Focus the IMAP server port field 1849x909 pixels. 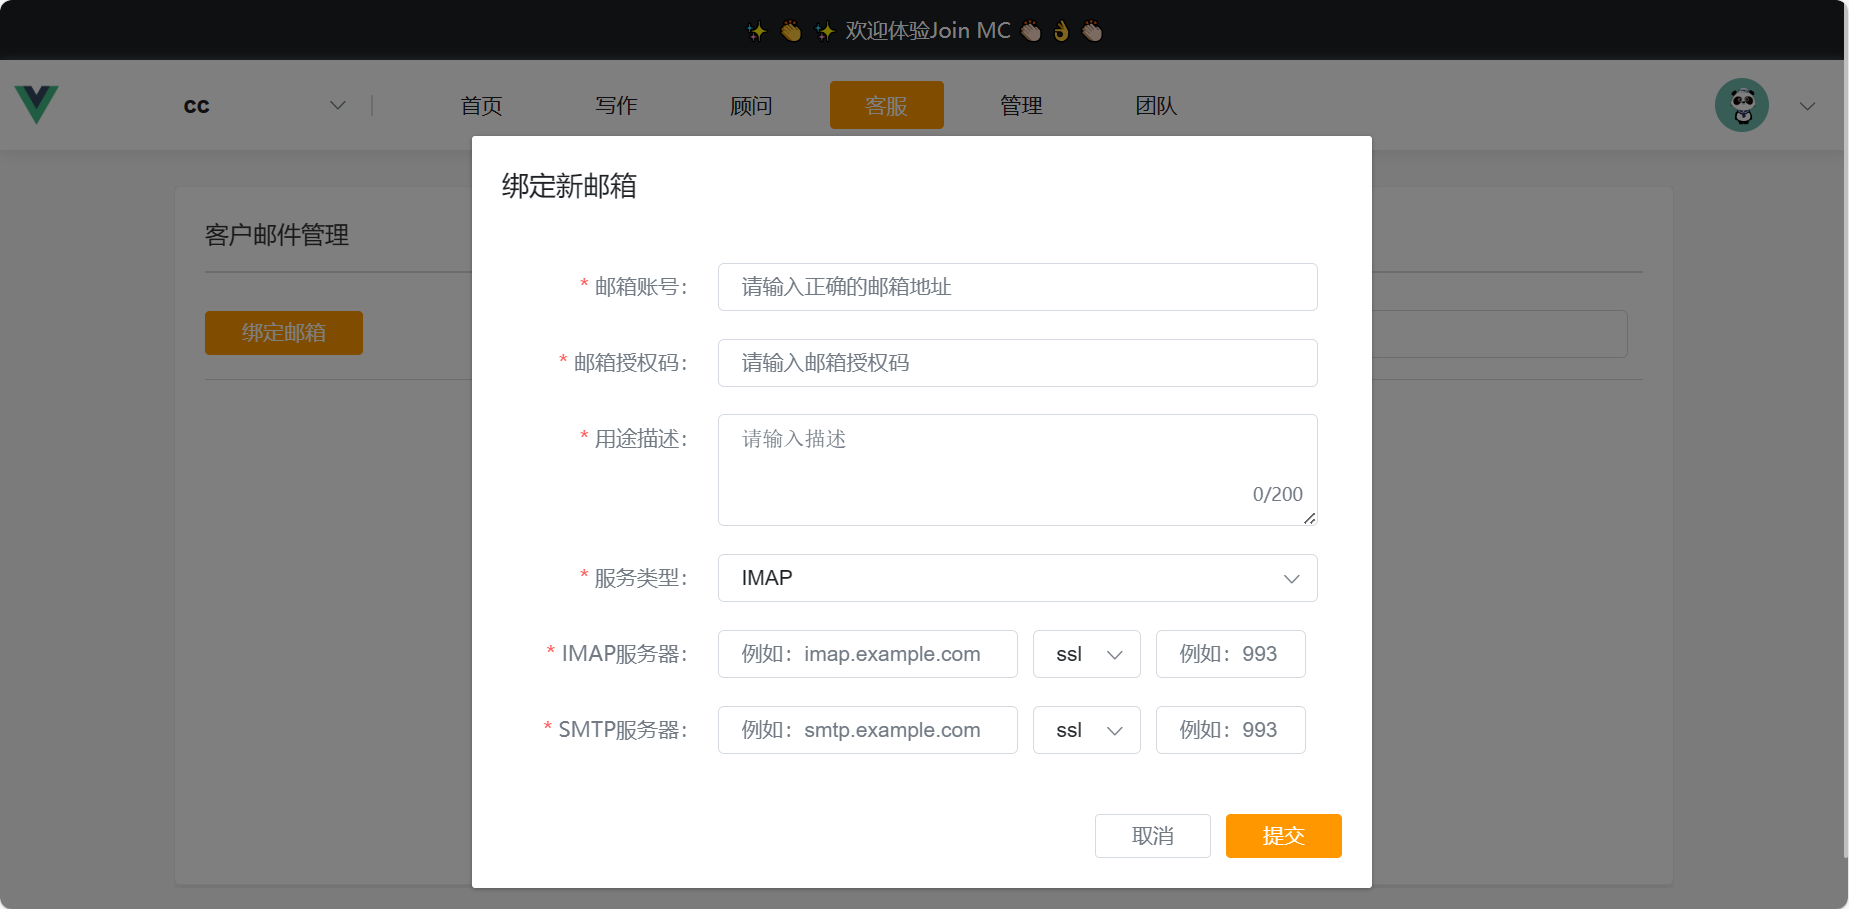1230,654
